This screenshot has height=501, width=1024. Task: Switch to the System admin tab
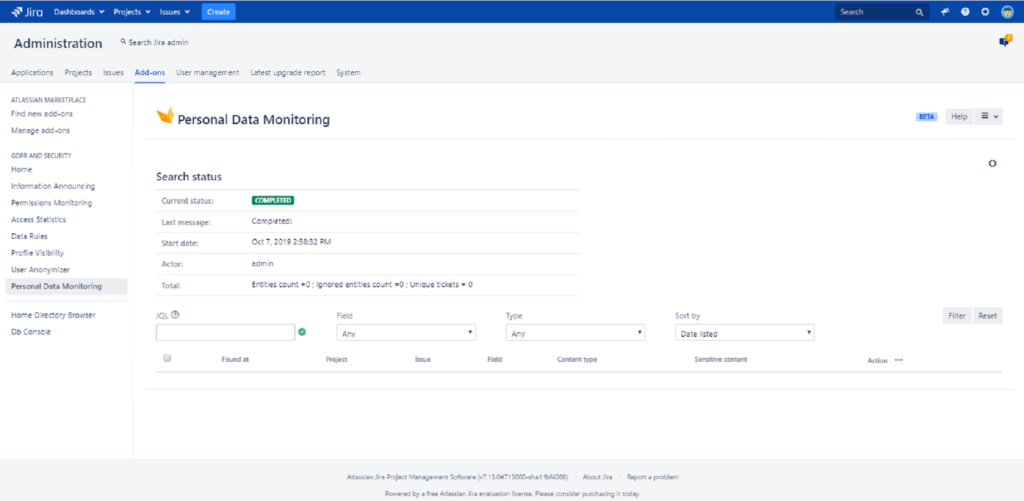pos(348,73)
